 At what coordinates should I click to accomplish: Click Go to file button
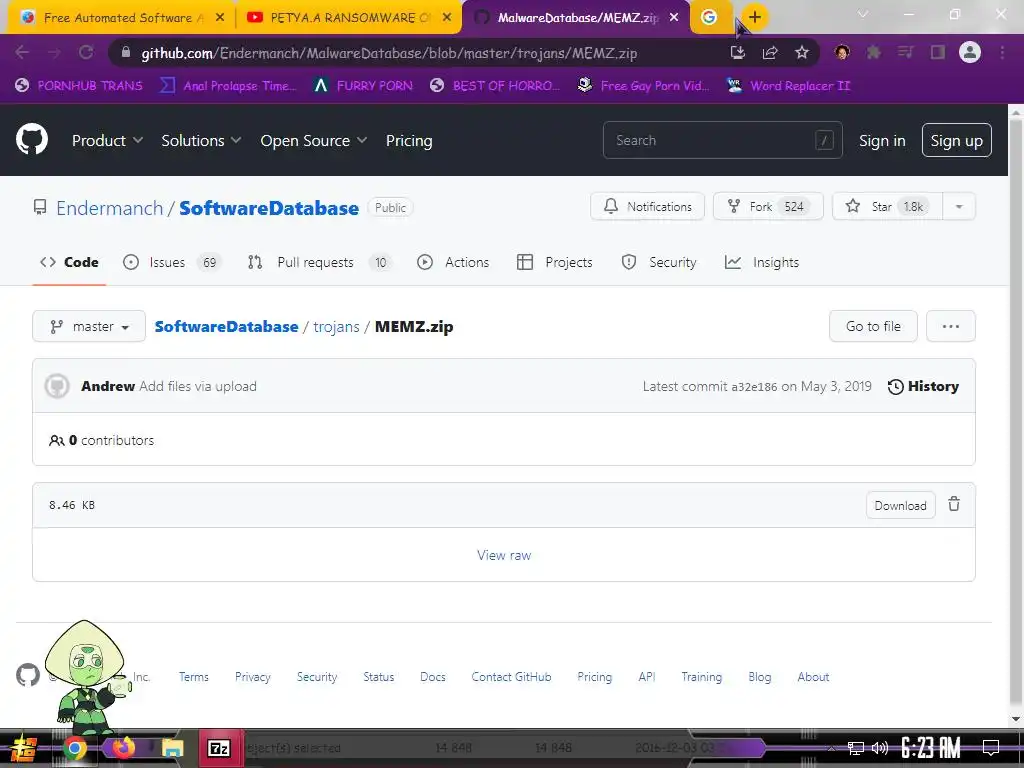click(873, 326)
